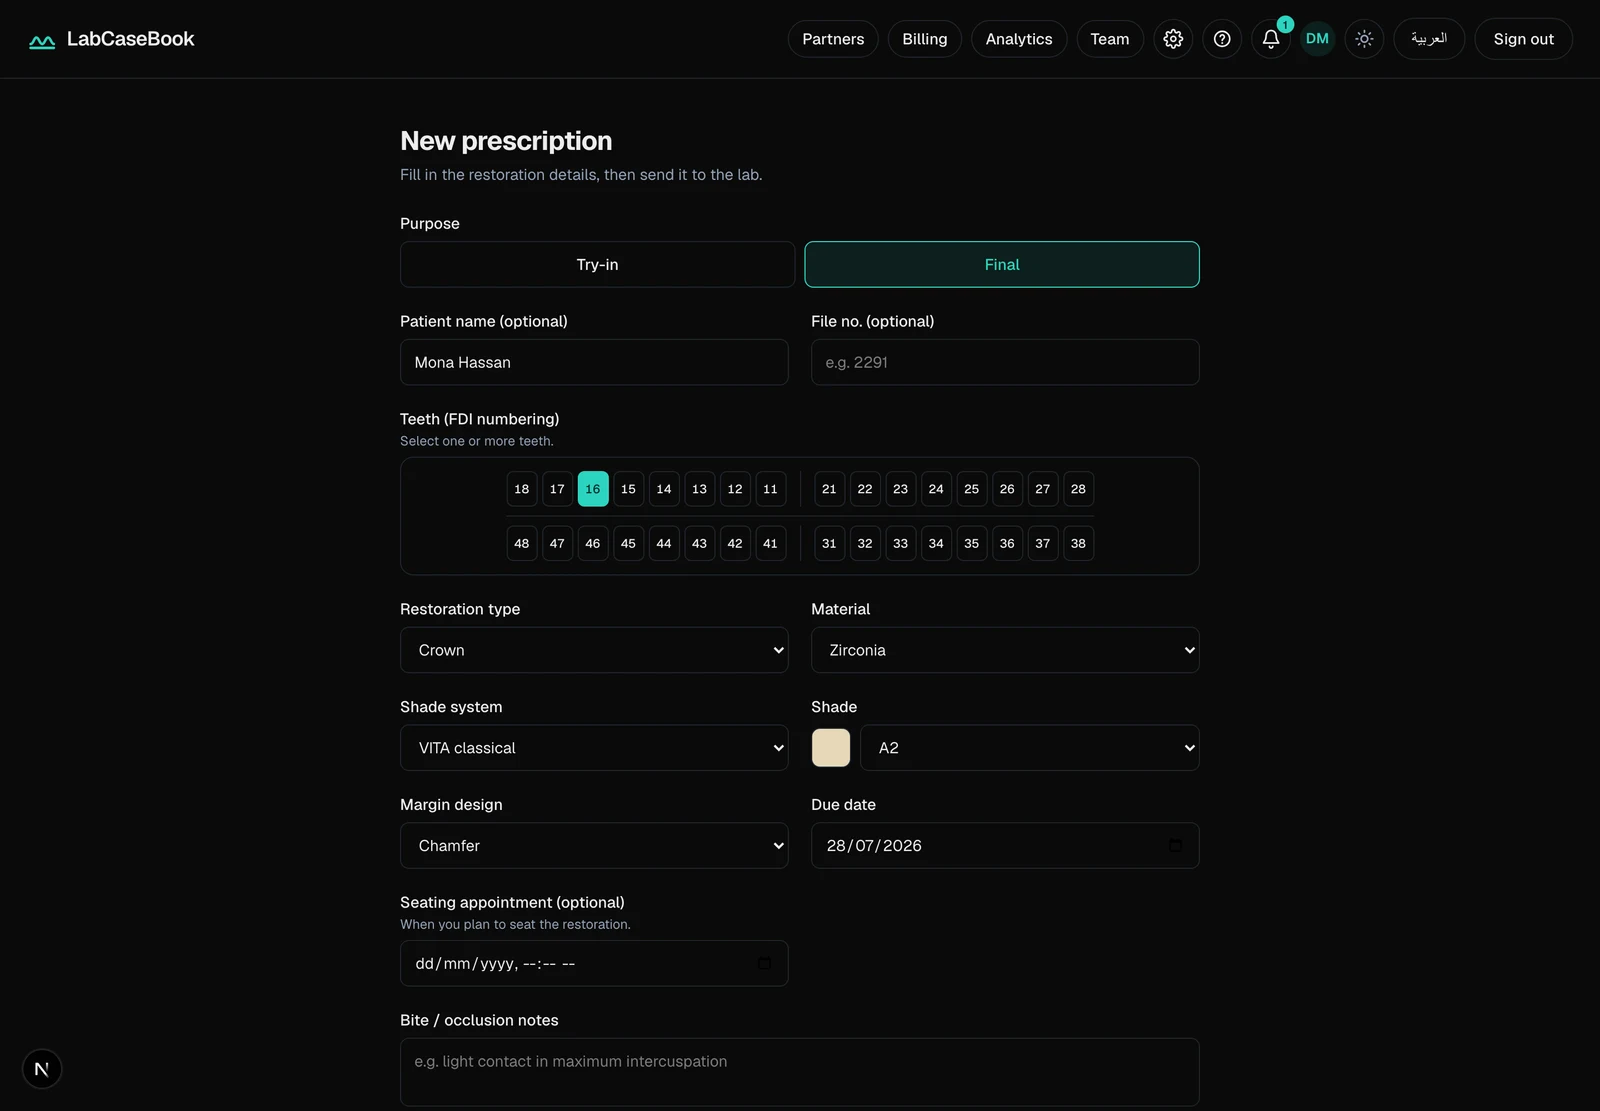This screenshot has width=1600, height=1111.
Task: Click the Next.js dev tools badge
Action: (x=42, y=1069)
